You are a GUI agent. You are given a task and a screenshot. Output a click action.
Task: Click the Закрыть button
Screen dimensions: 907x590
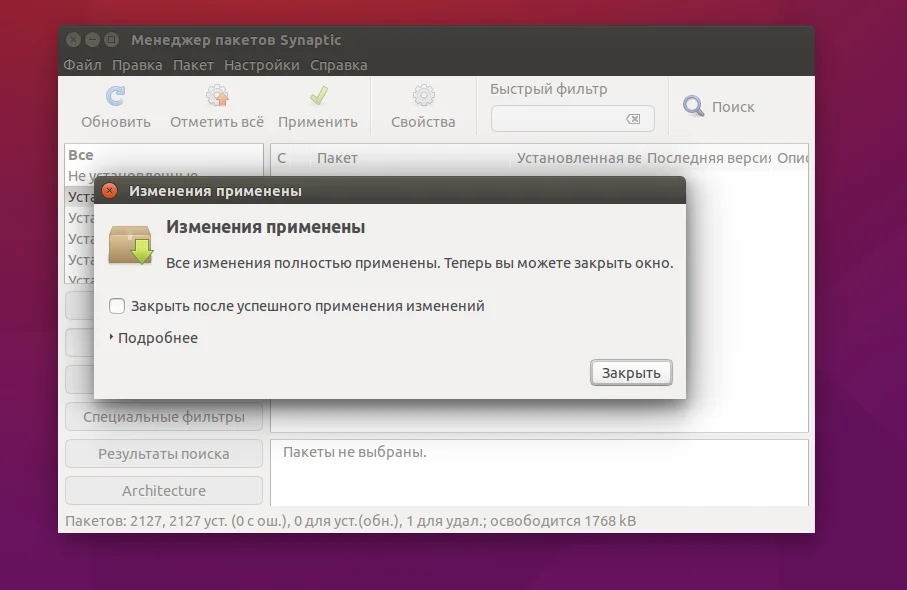click(631, 373)
